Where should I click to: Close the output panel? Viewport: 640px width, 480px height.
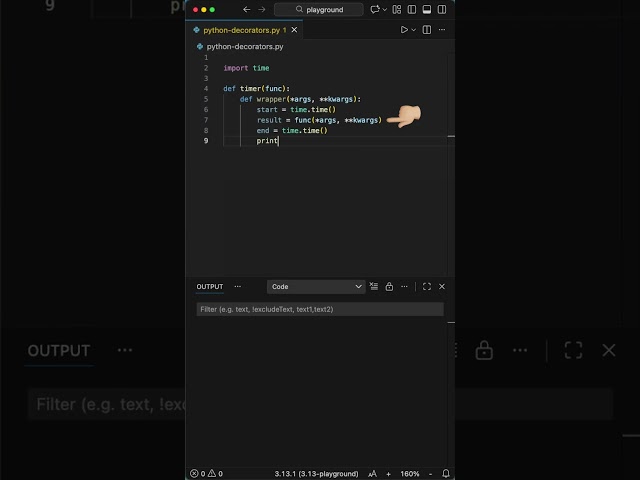point(442,287)
